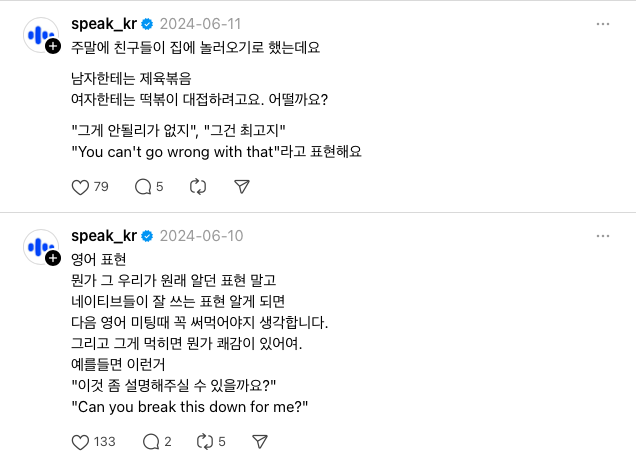Click verified badge on the June 11 post

click(x=146, y=24)
